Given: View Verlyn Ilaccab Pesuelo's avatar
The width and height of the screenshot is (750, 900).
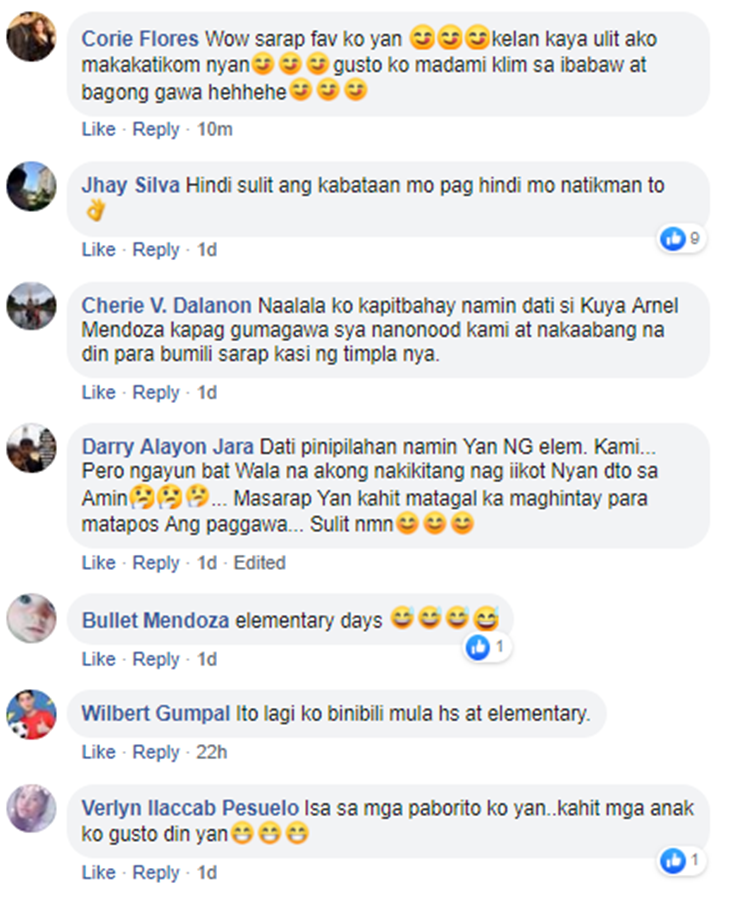Looking at the screenshot, I should click(x=32, y=809).
